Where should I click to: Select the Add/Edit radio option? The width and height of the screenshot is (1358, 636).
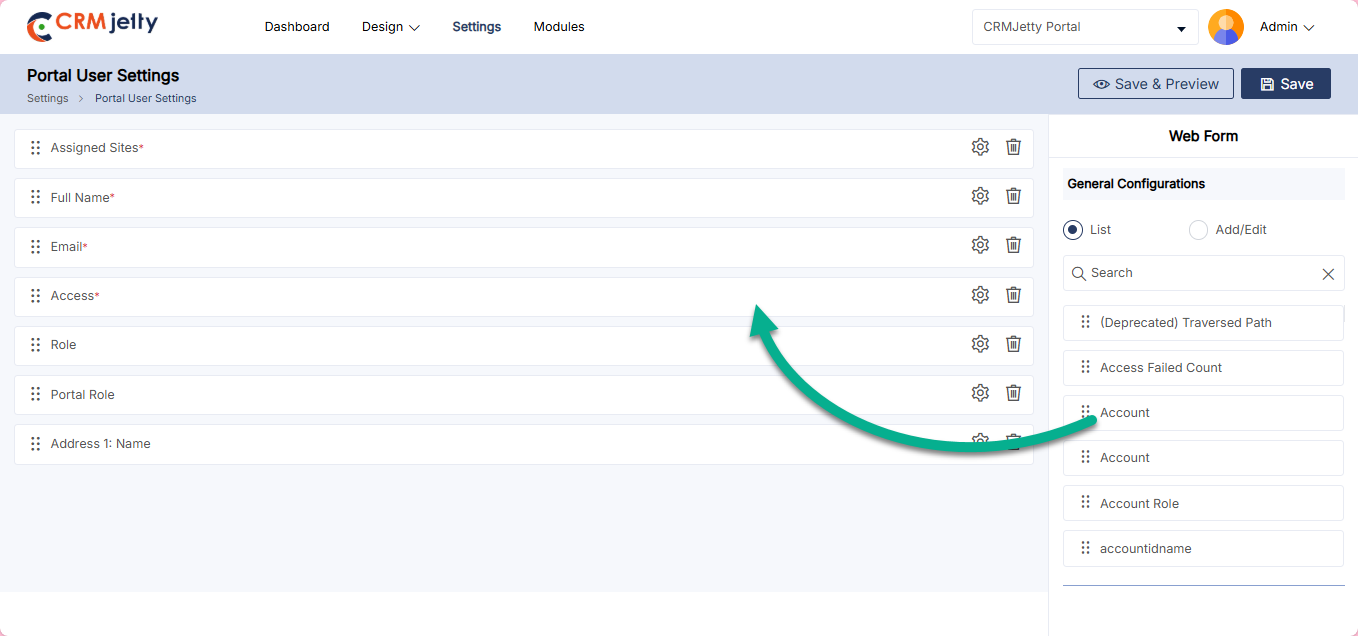click(1198, 230)
